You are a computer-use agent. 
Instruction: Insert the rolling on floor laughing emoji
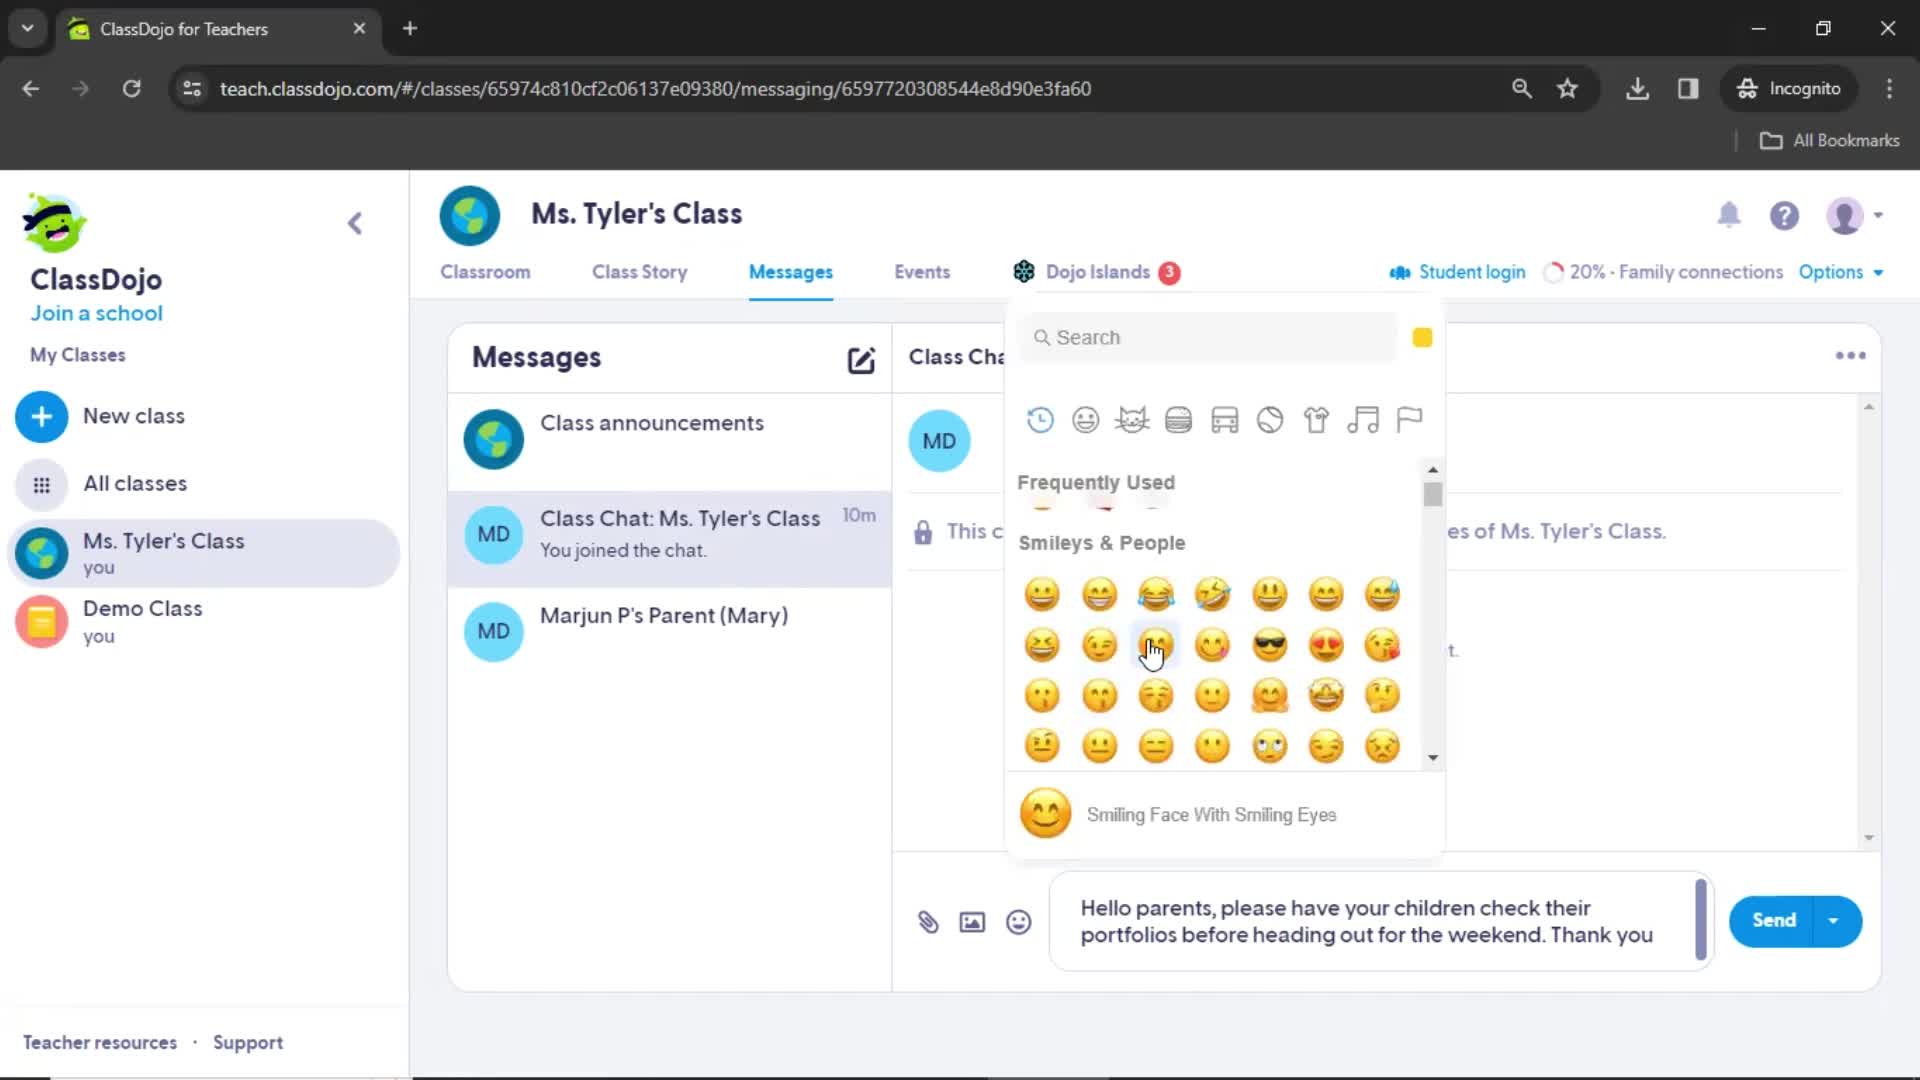coord(1212,594)
